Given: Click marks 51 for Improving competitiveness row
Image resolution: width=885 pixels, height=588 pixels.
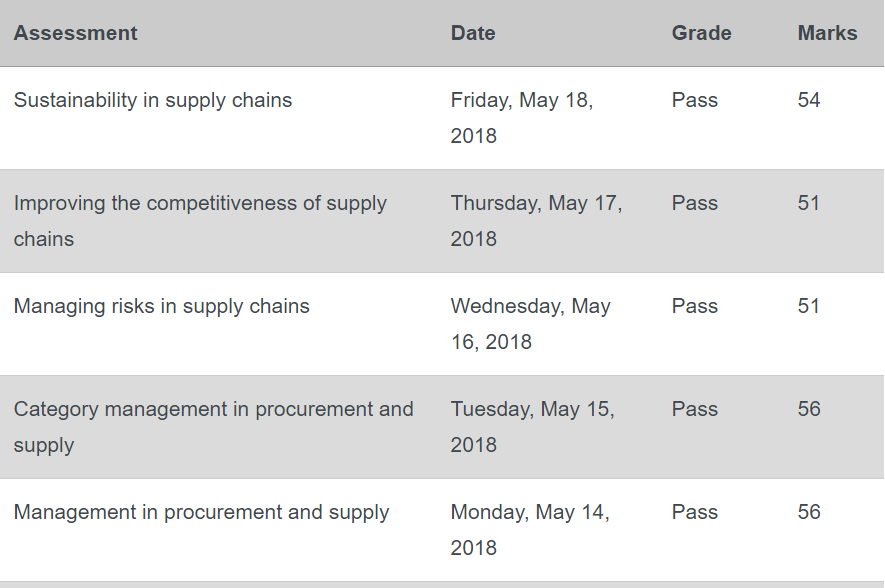Looking at the screenshot, I should [808, 203].
